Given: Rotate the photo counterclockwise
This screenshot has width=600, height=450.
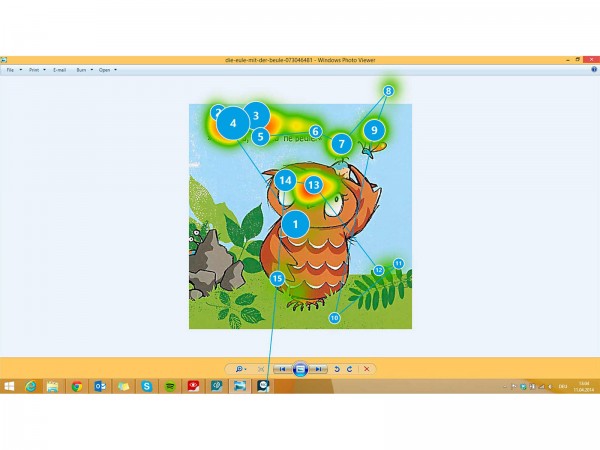Looking at the screenshot, I should tap(337, 369).
